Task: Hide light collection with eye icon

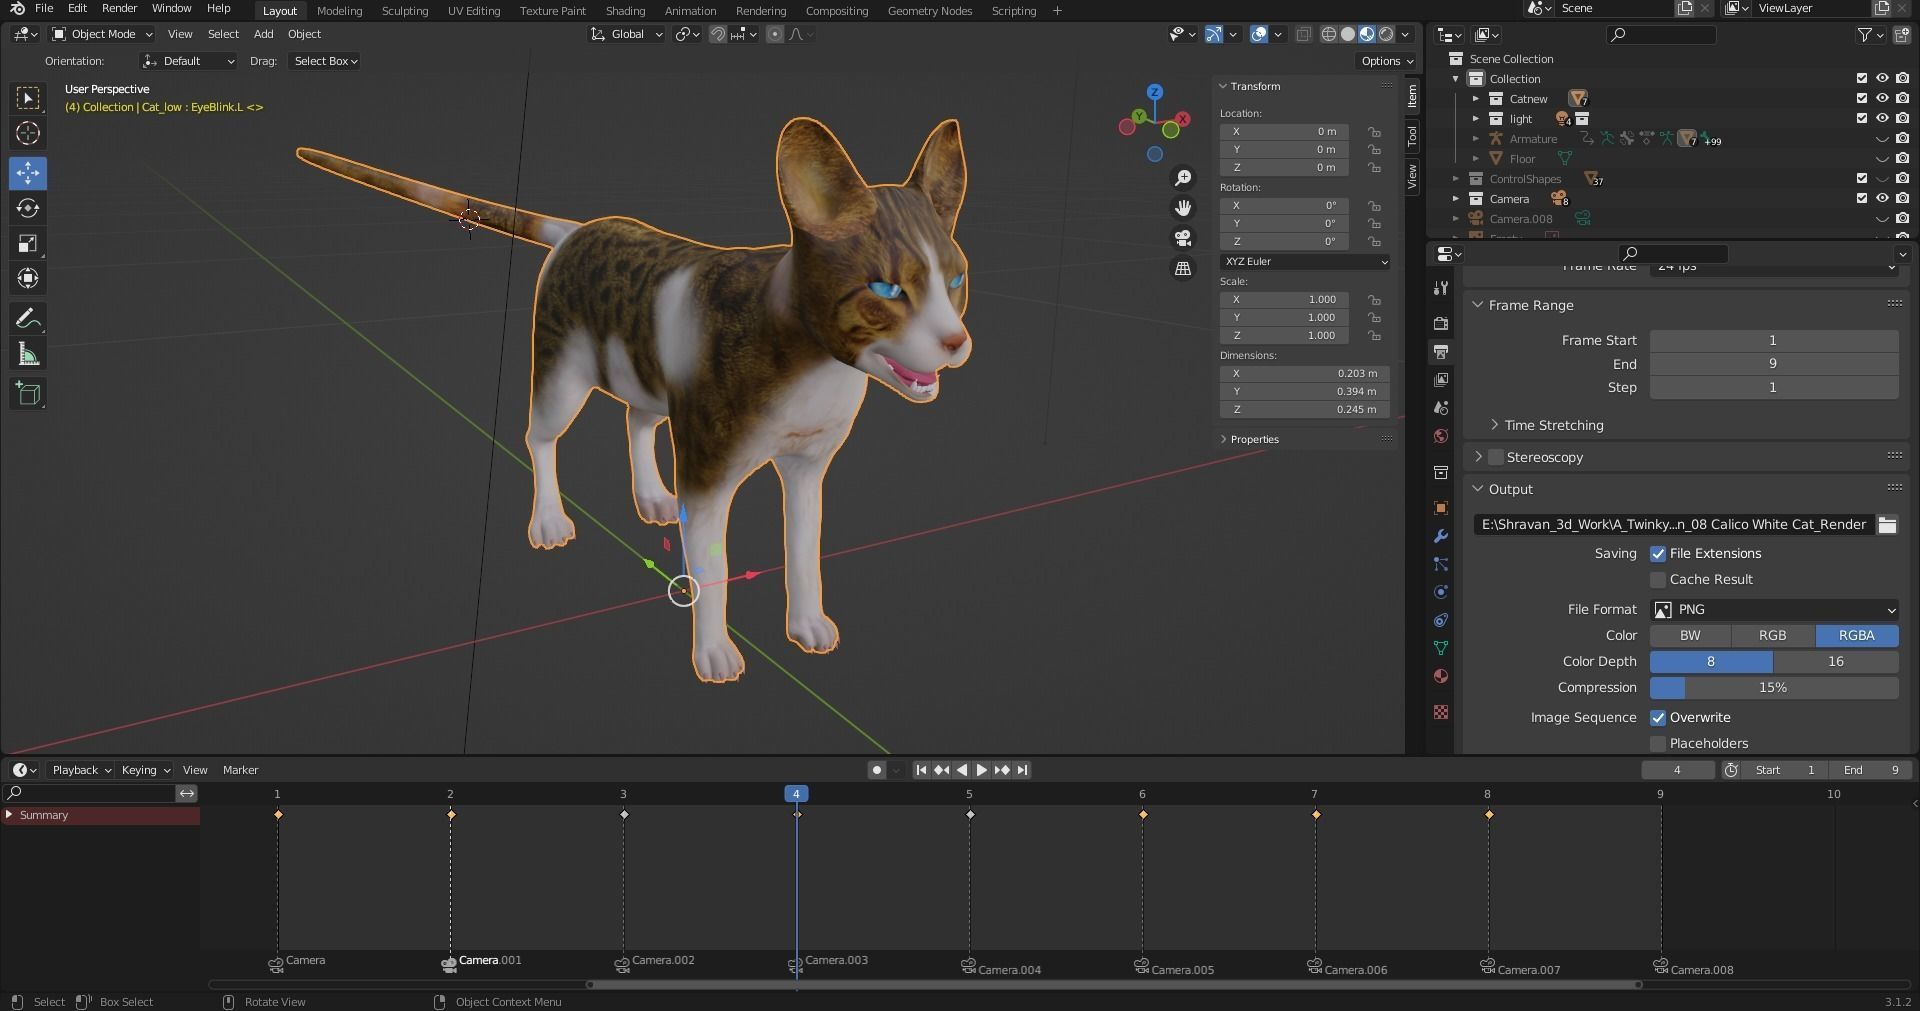Action: coord(1882,119)
